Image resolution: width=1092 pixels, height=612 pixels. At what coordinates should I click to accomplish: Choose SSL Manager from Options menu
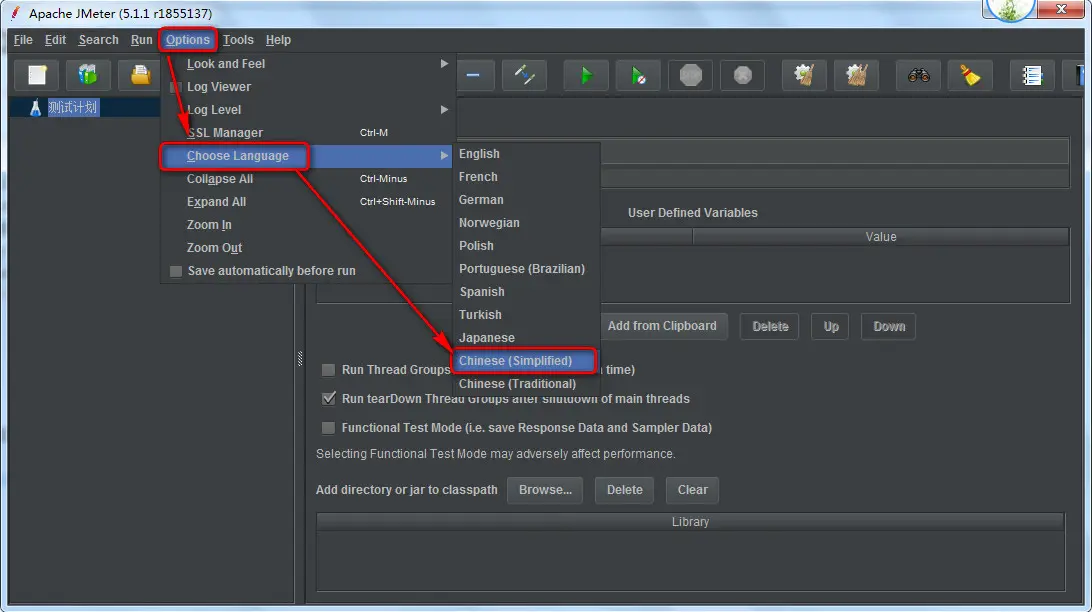(308, 132)
